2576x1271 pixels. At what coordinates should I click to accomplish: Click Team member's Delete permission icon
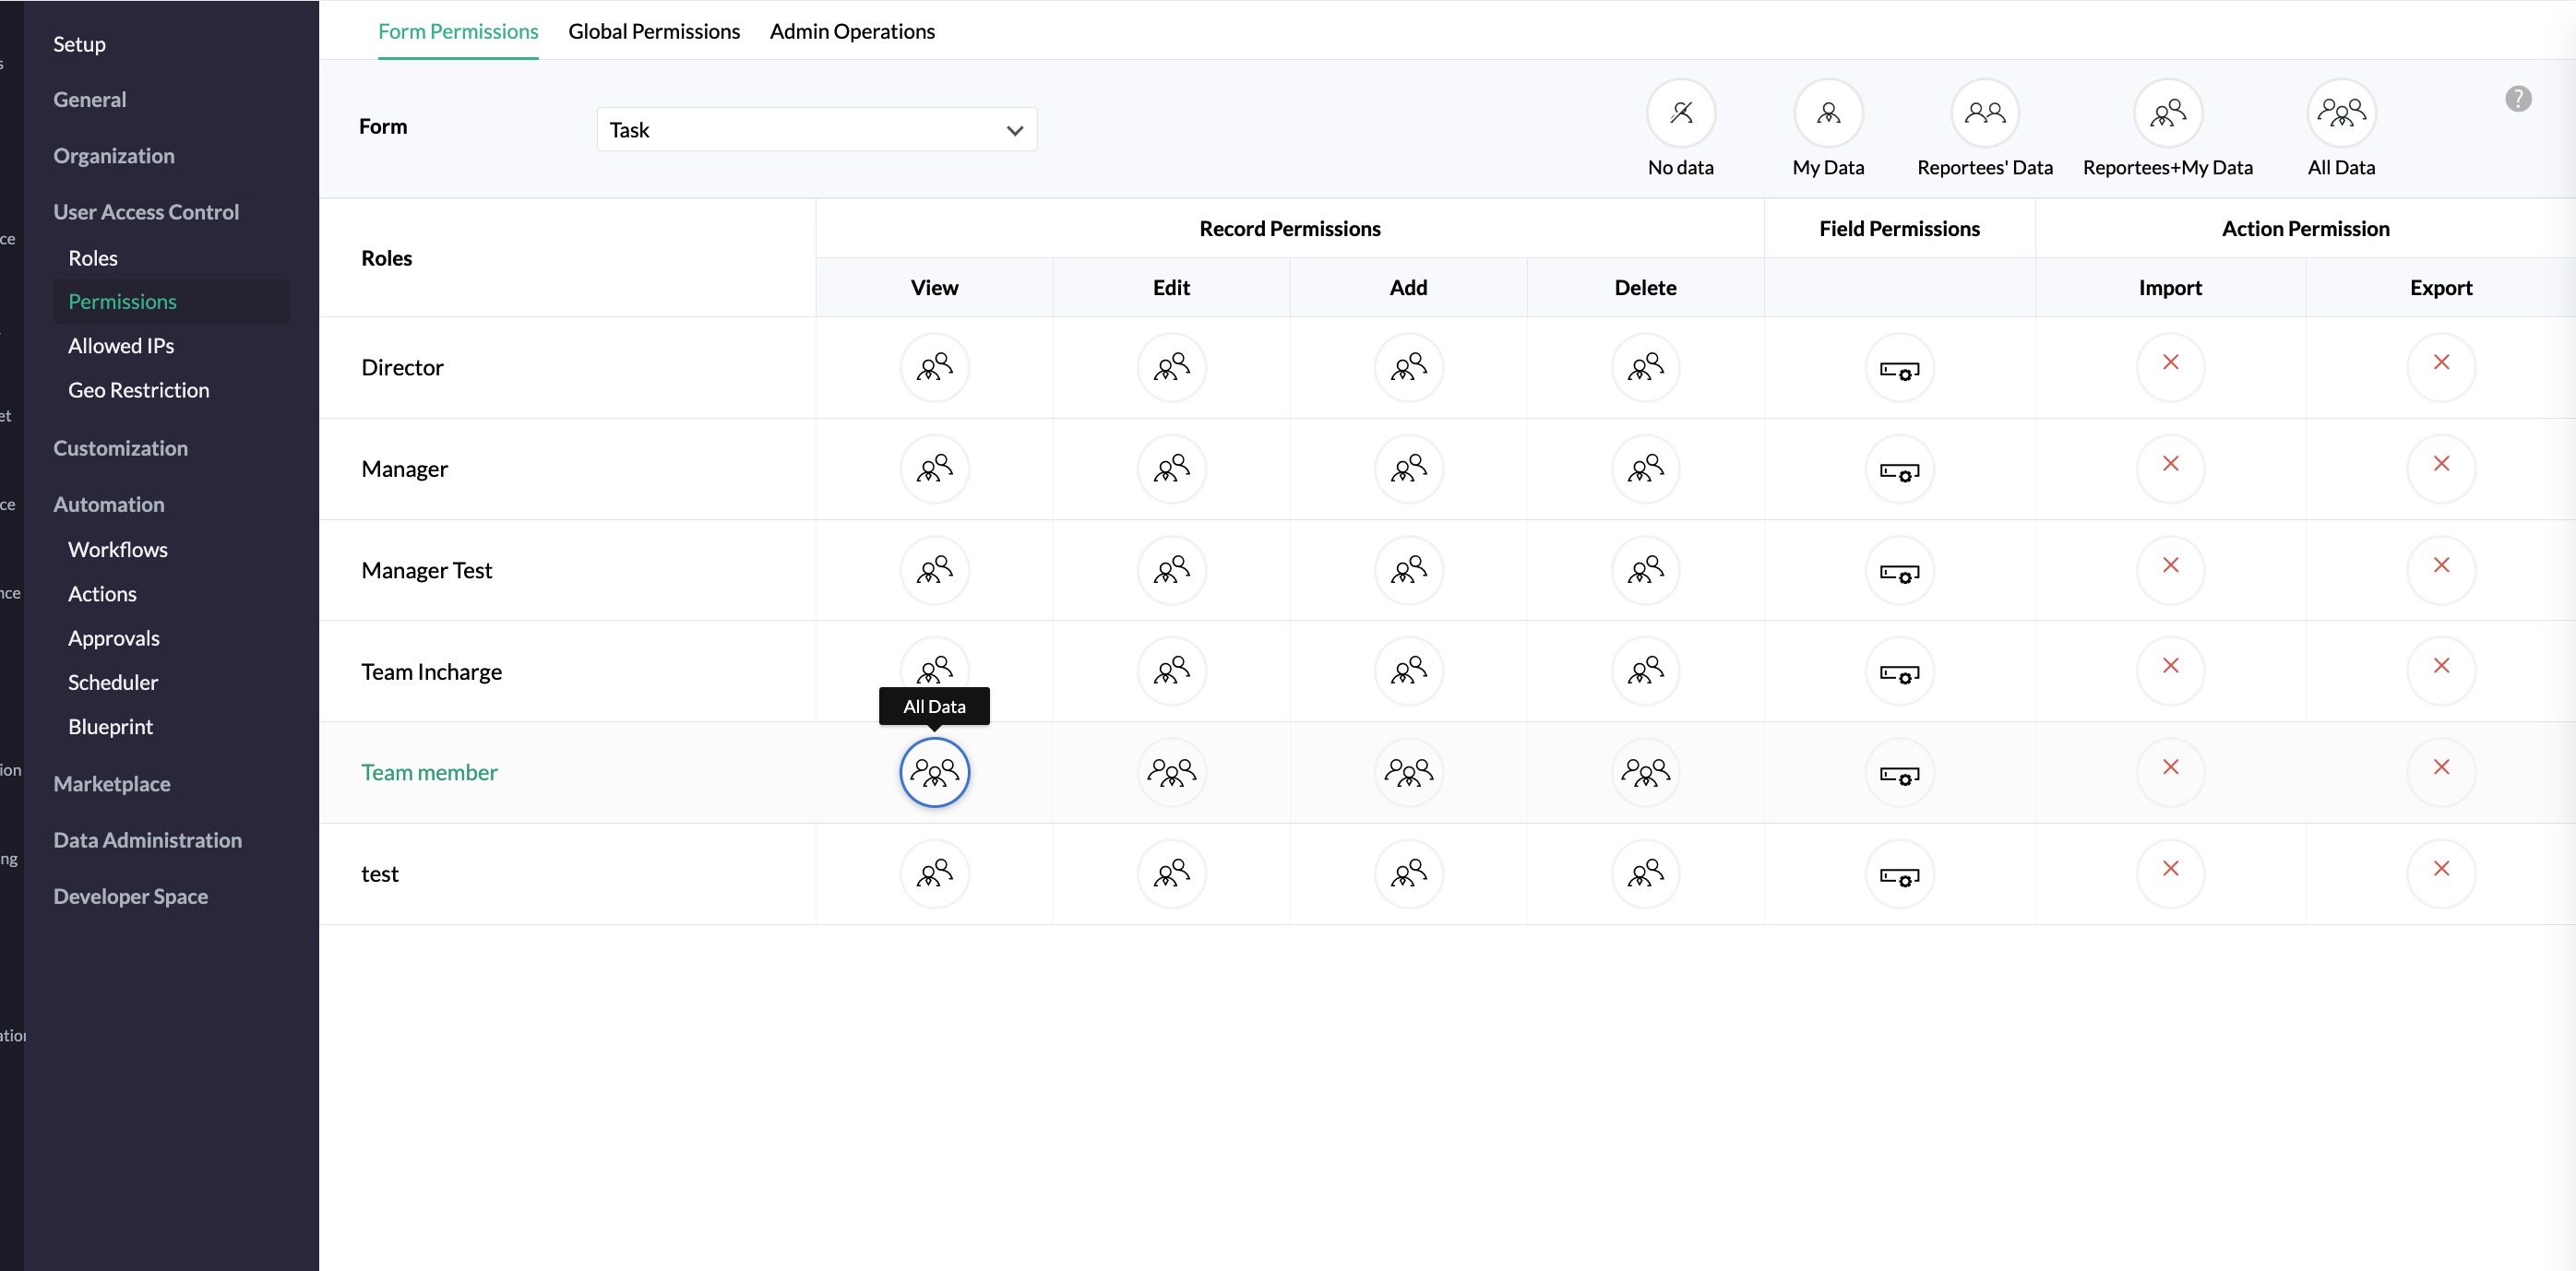point(1645,772)
